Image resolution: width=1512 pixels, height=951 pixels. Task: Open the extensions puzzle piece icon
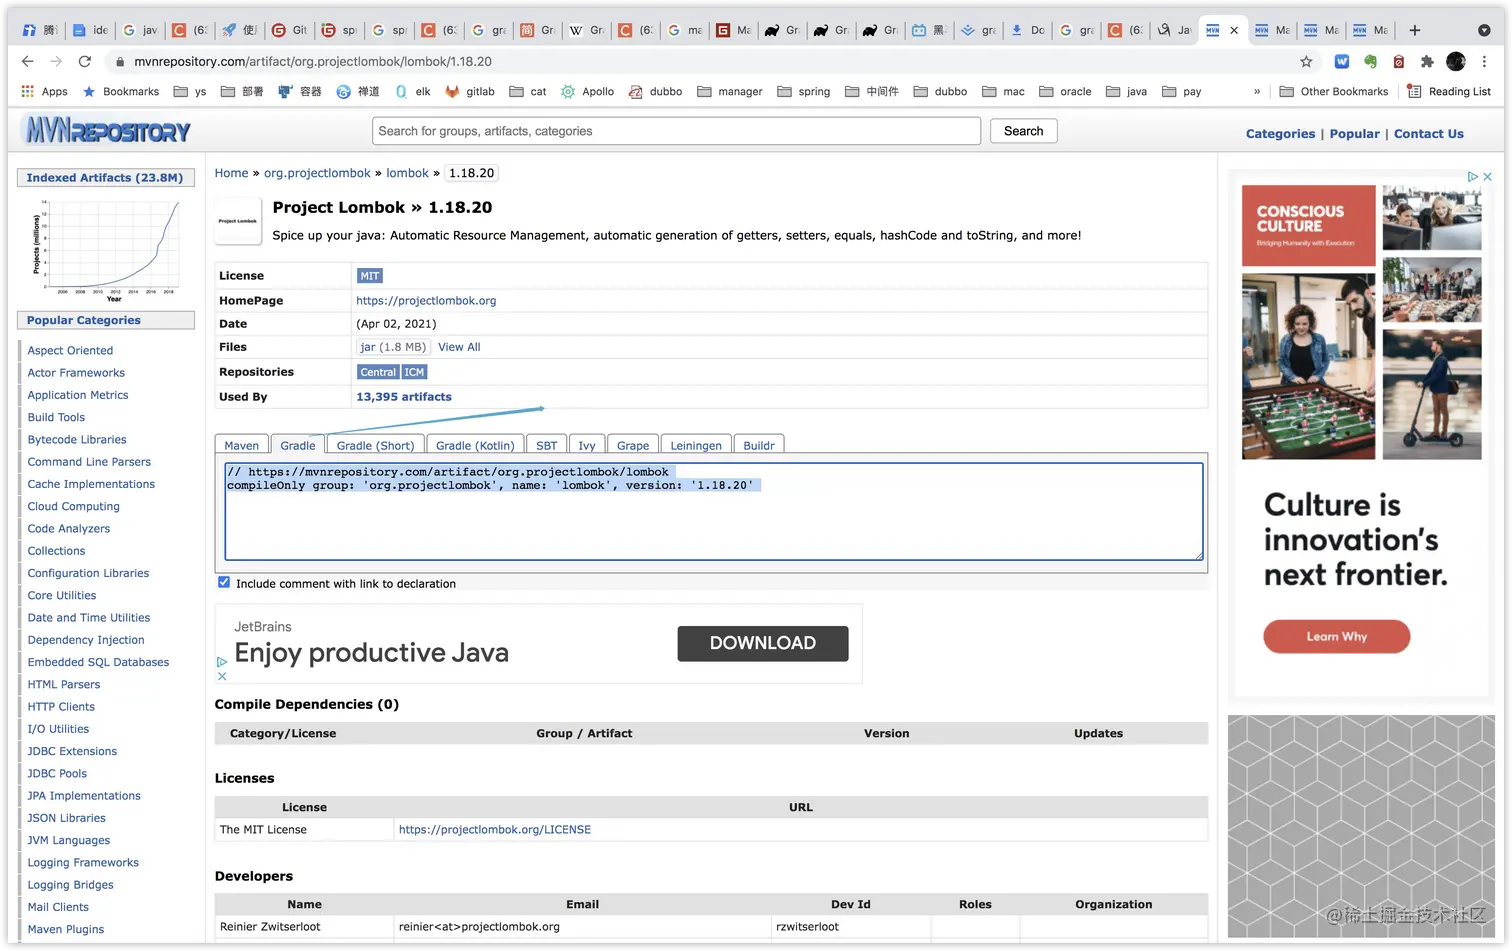[x=1427, y=61]
